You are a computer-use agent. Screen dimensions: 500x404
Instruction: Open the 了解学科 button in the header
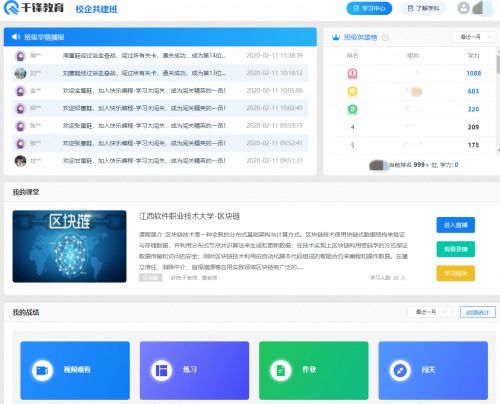point(423,8)
